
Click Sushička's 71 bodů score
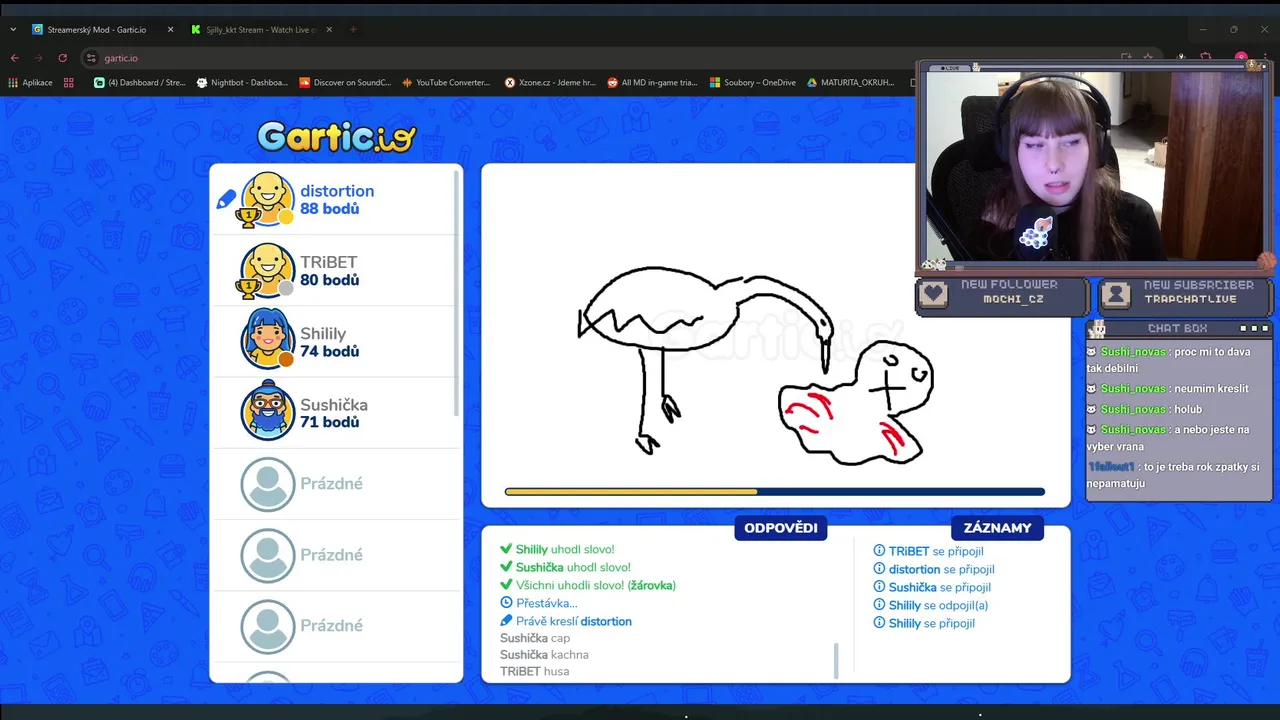click(x=329, y=422)
